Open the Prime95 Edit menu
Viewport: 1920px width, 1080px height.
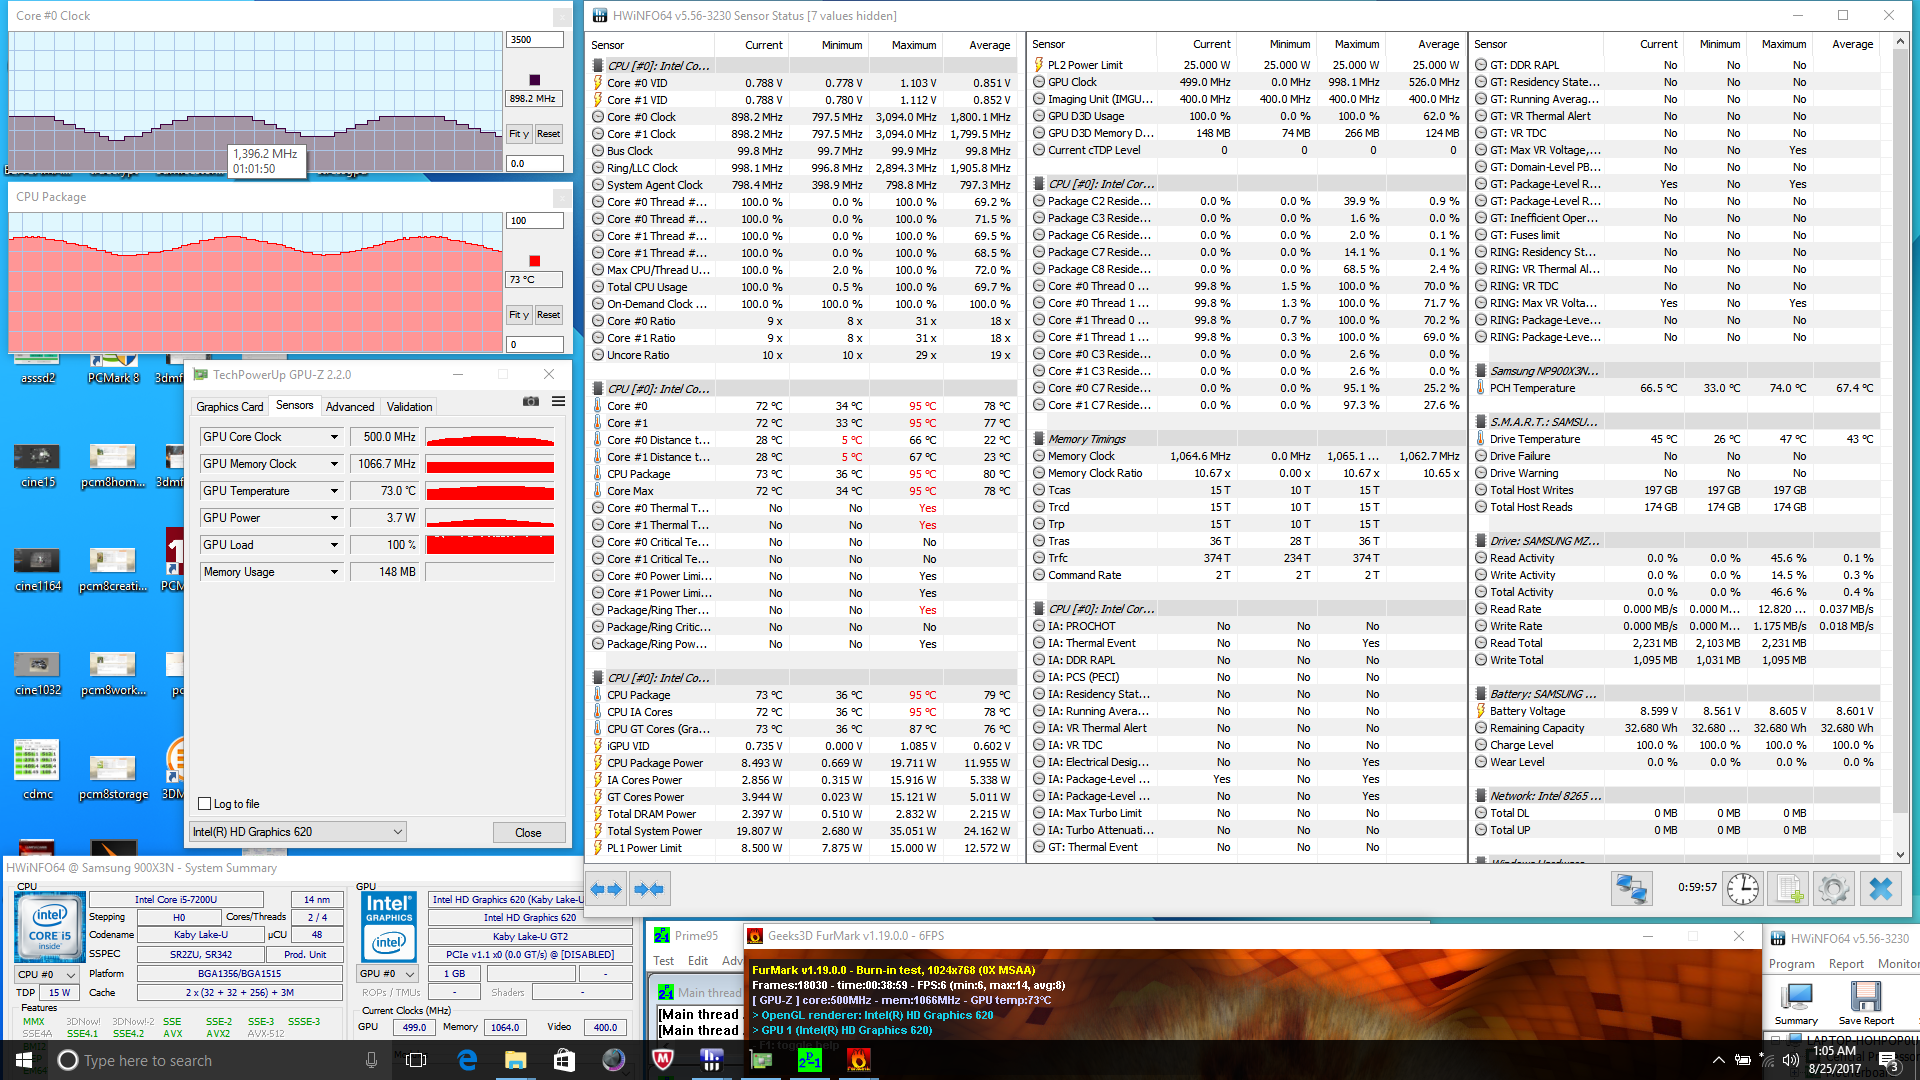pyautogui.click(x=698, y=961)
